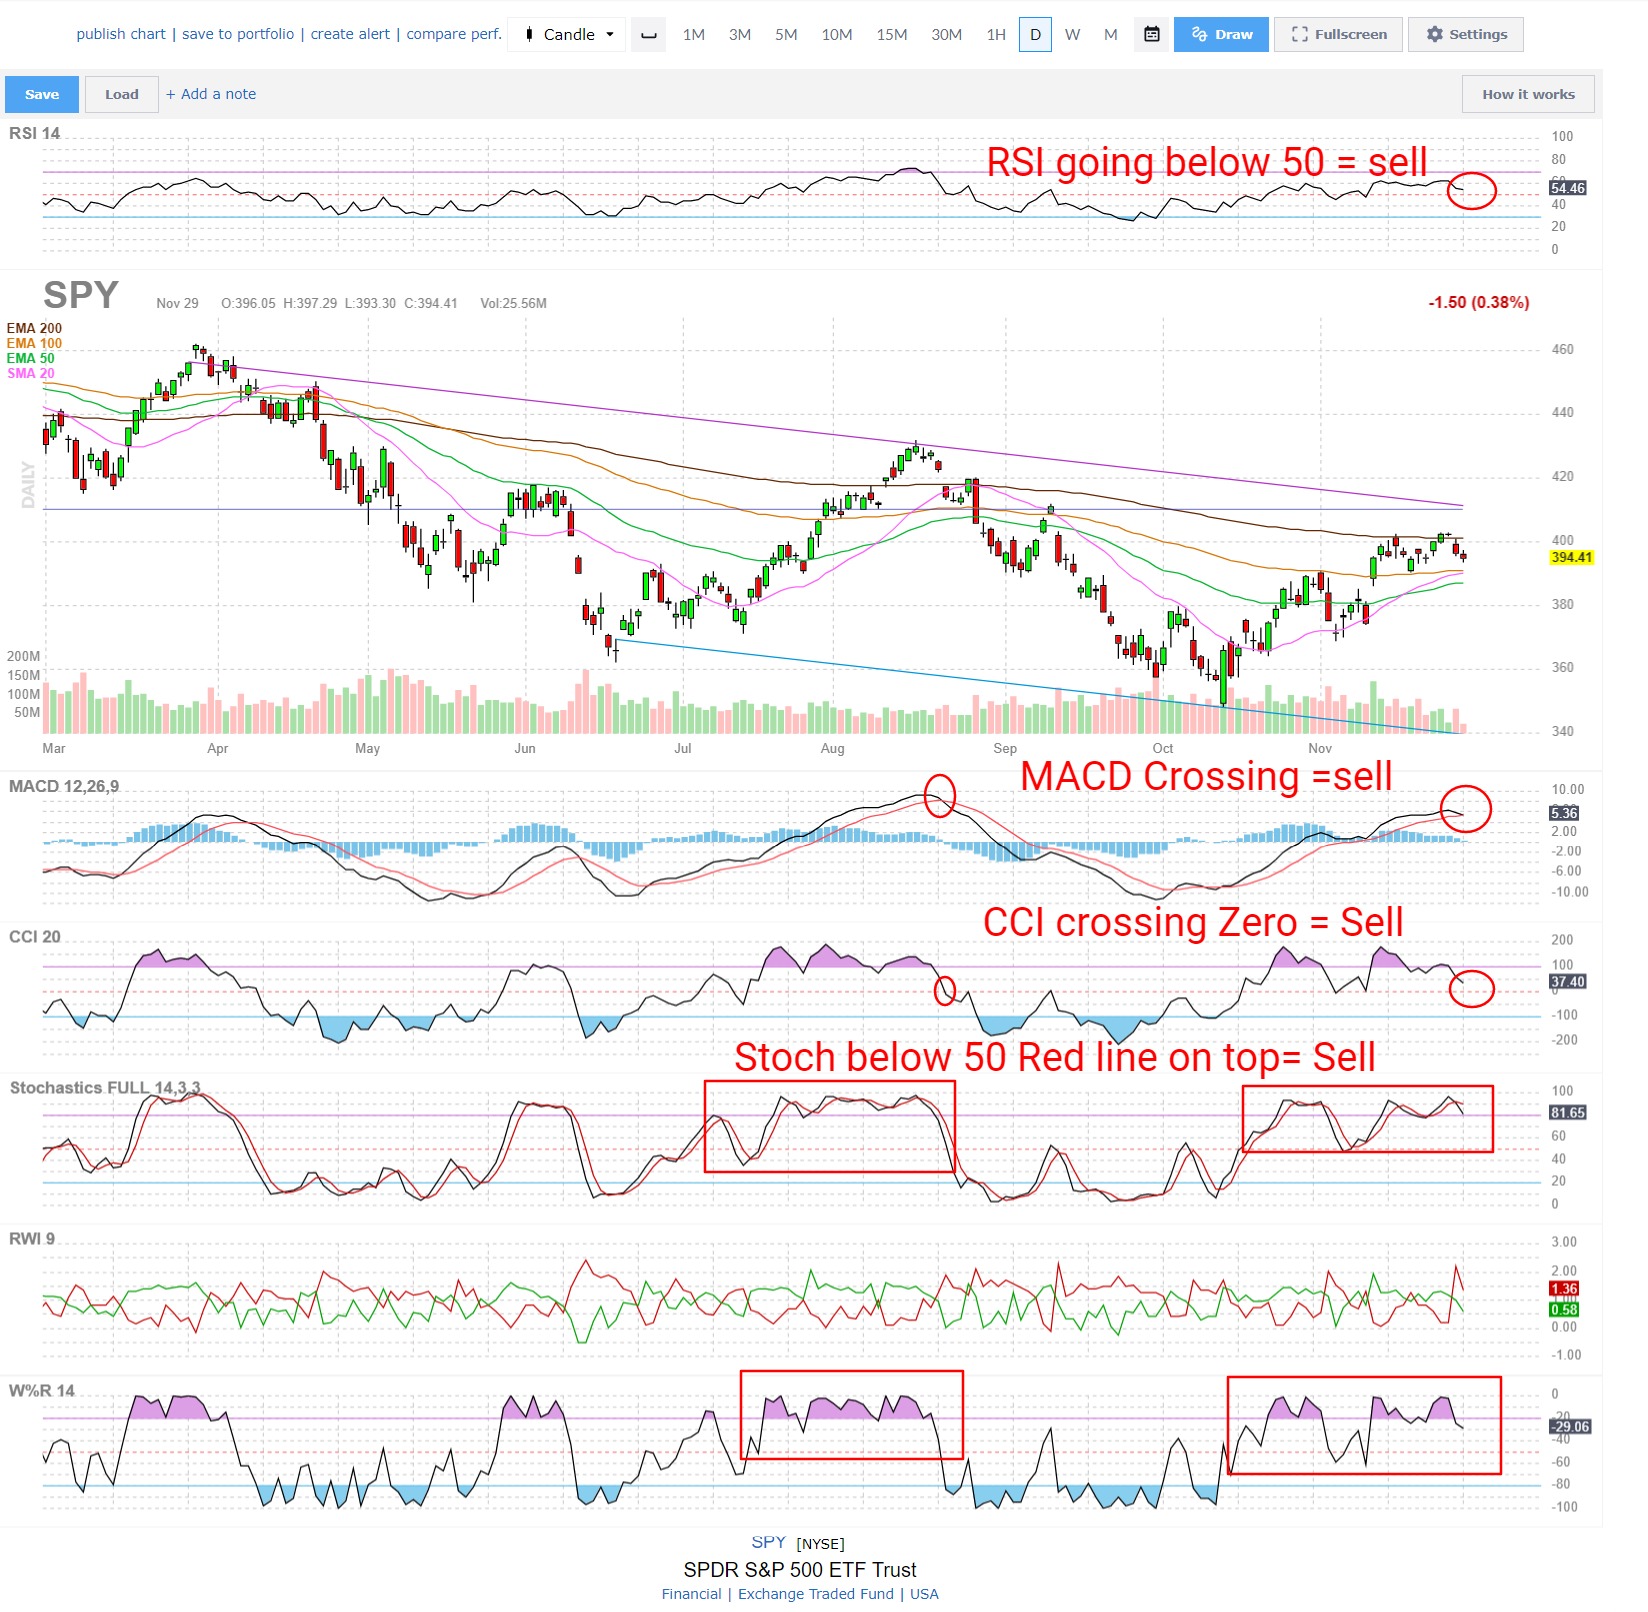Image resolution: width=1648 pixels, height=1612 pixels.
Task: Select the D daily timeframe
Action: coord(1035,34)
